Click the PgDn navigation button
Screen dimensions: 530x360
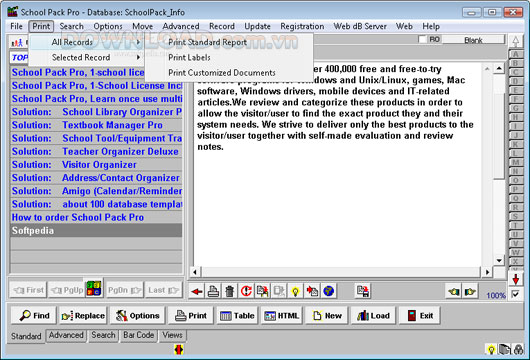[x=124, y=290]
